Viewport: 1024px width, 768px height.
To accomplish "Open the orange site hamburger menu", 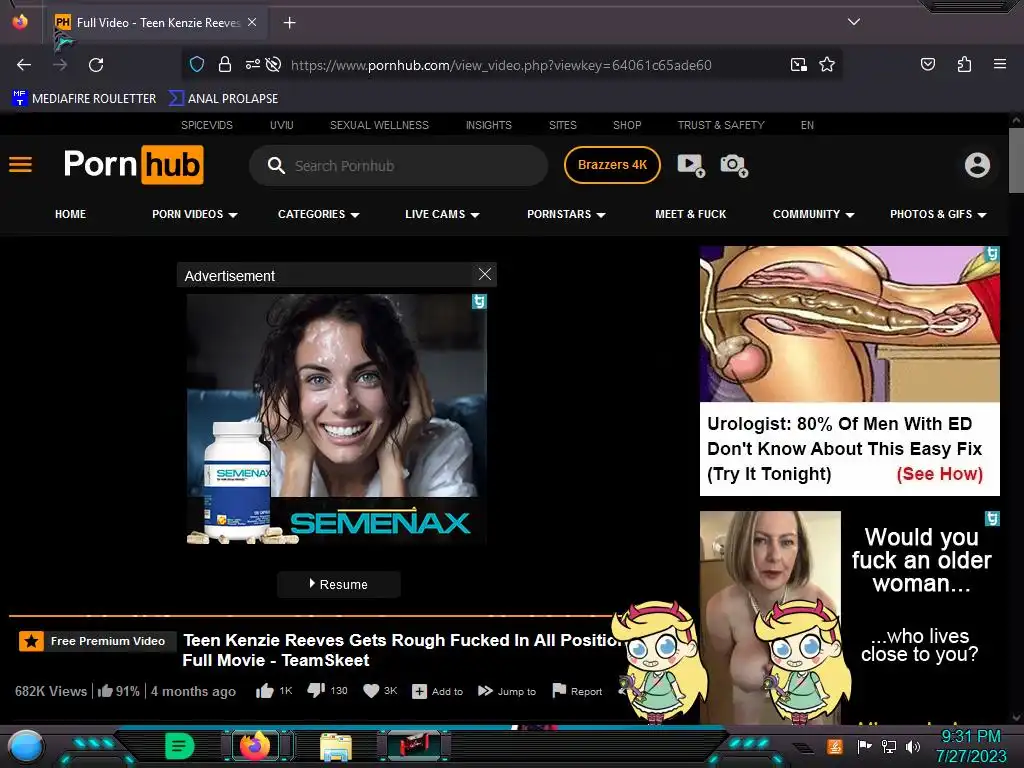I will [x=20, y=165].
